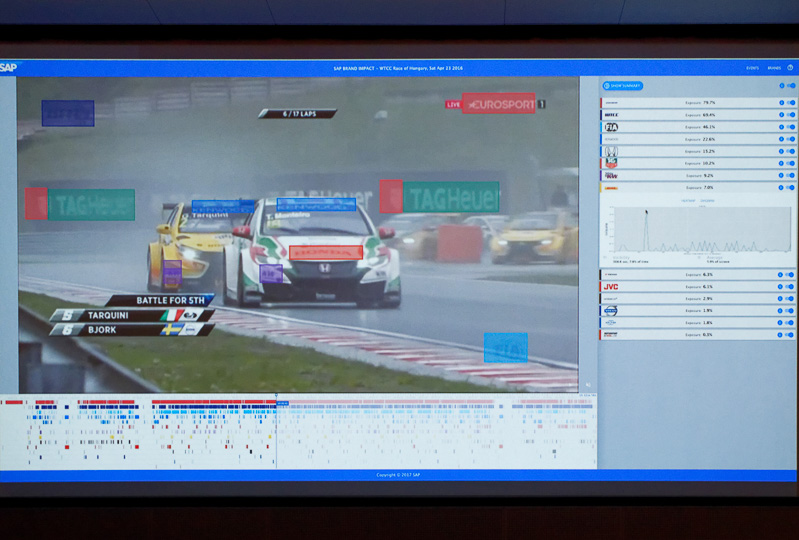799x540 pixels.
Task: Click the "Exposure 15.2%" value text
Action: pyautogui.click(x=700, y=151)
